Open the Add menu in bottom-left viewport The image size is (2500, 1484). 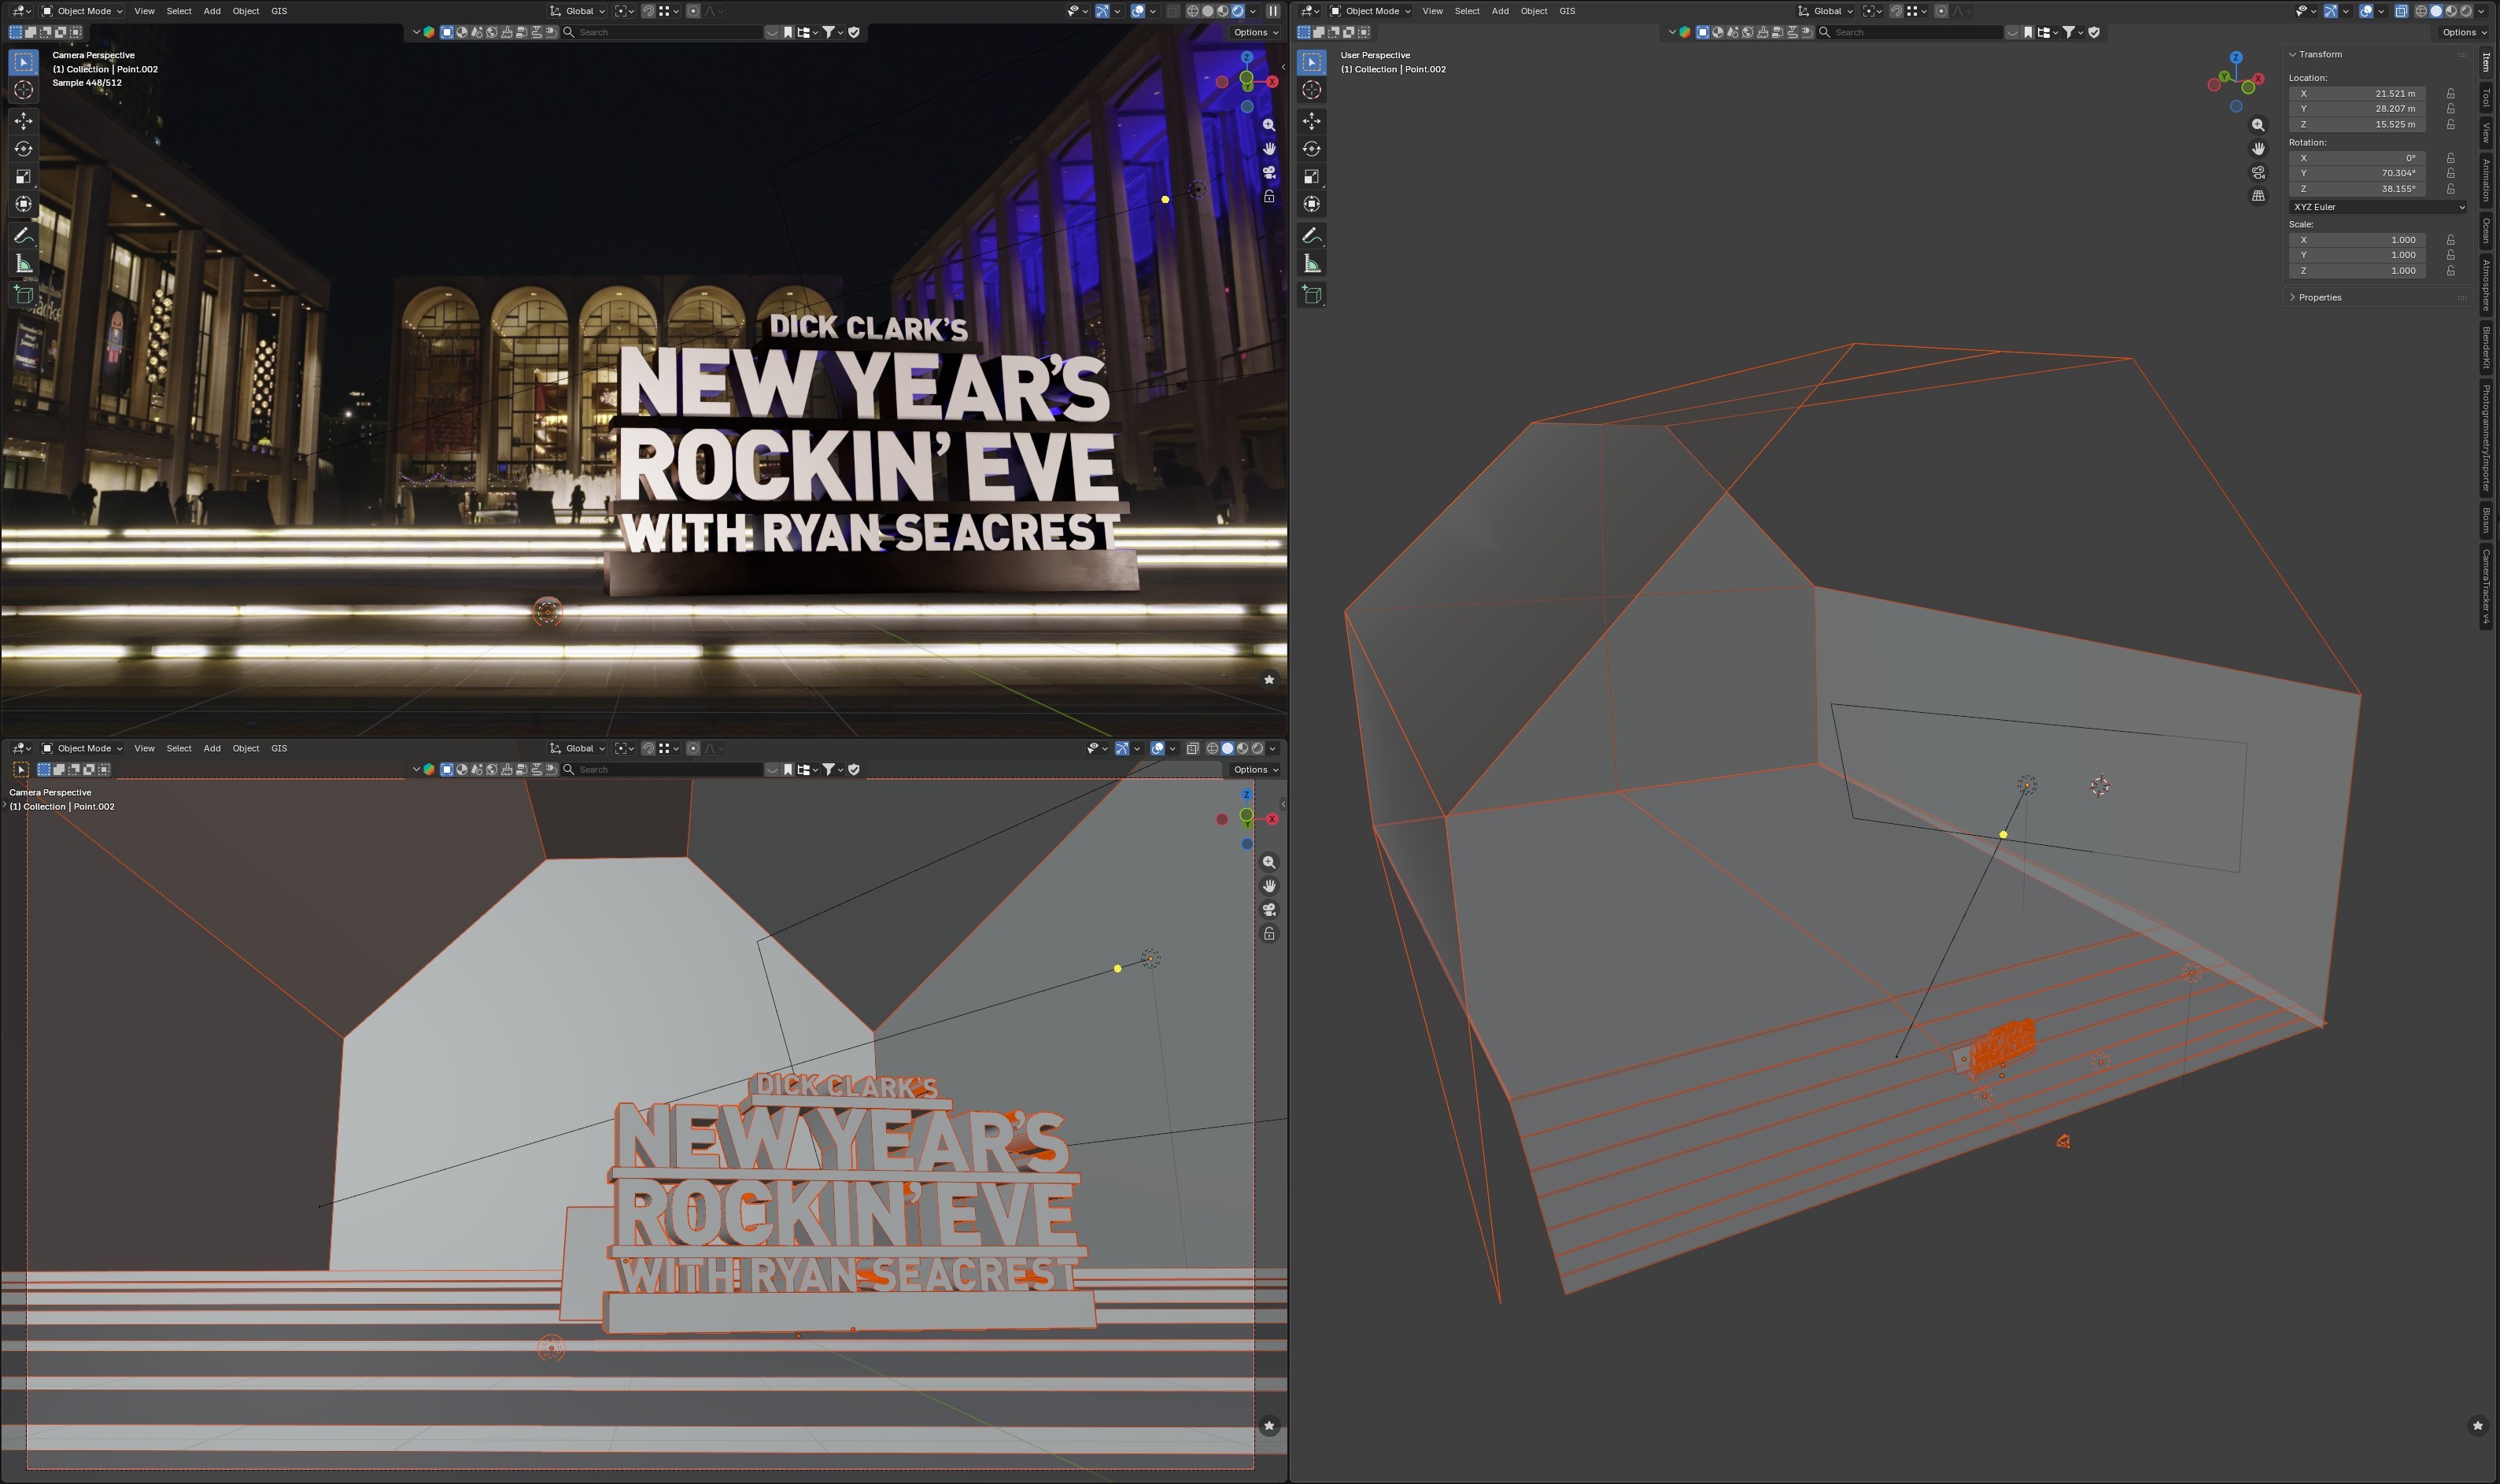(x=212, y=748)
